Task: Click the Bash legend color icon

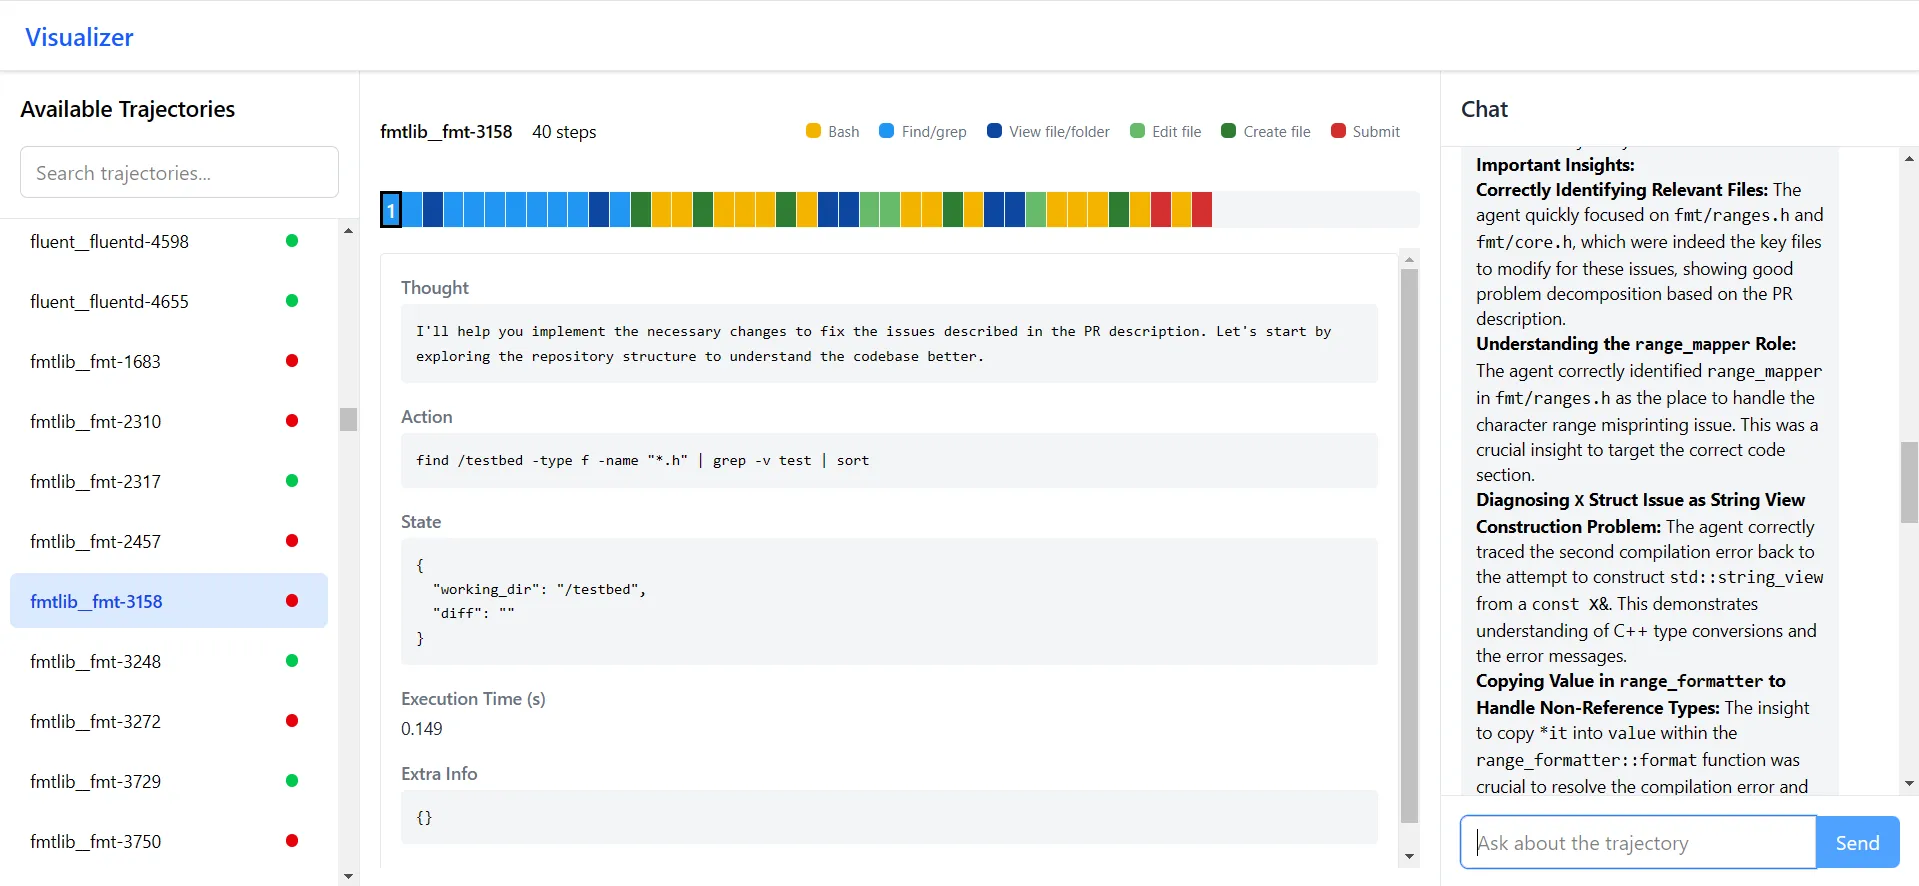Action: (x=813, y=131)
